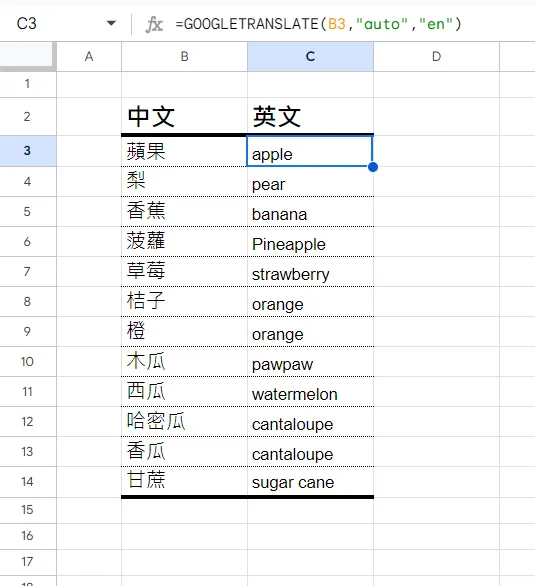Screen dimensions: 535x586
Task: Select row 5 header
Action: click(x=28, y=212)
